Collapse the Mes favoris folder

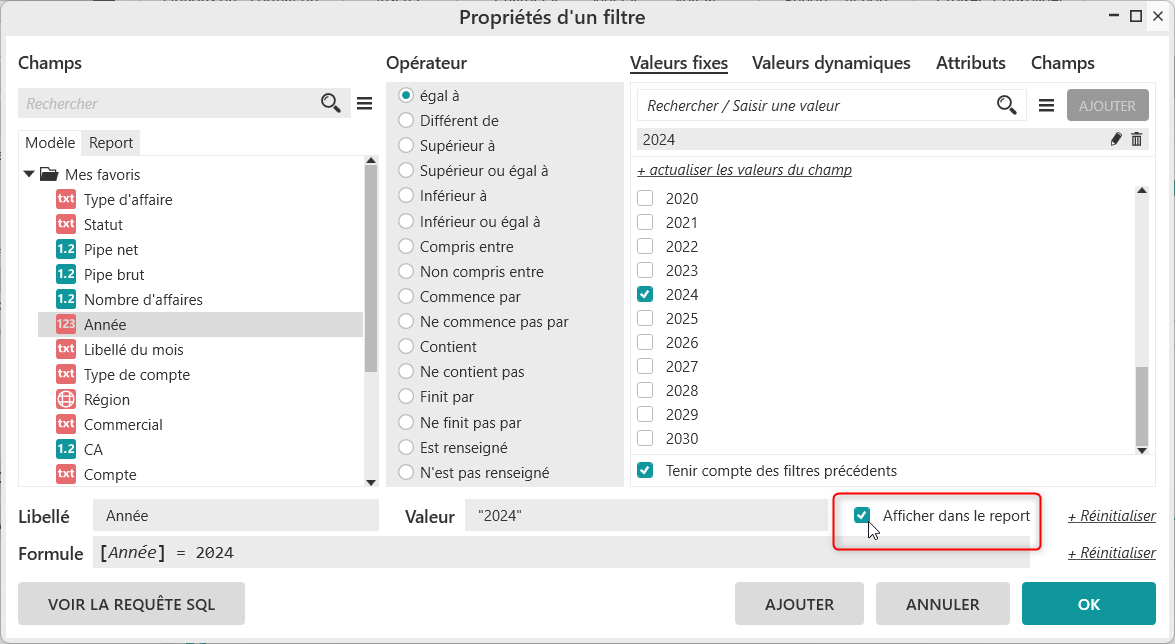(x=29, y=174)
